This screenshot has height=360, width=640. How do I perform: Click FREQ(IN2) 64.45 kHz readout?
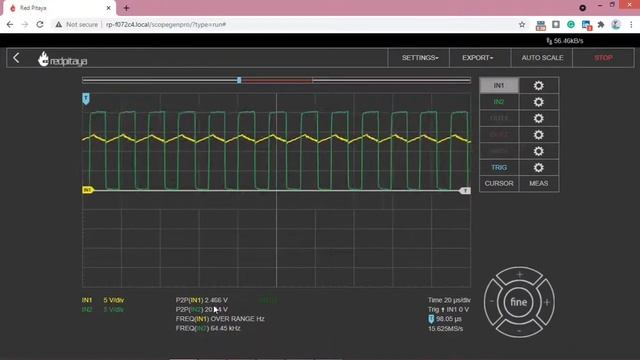click(208, 328)
